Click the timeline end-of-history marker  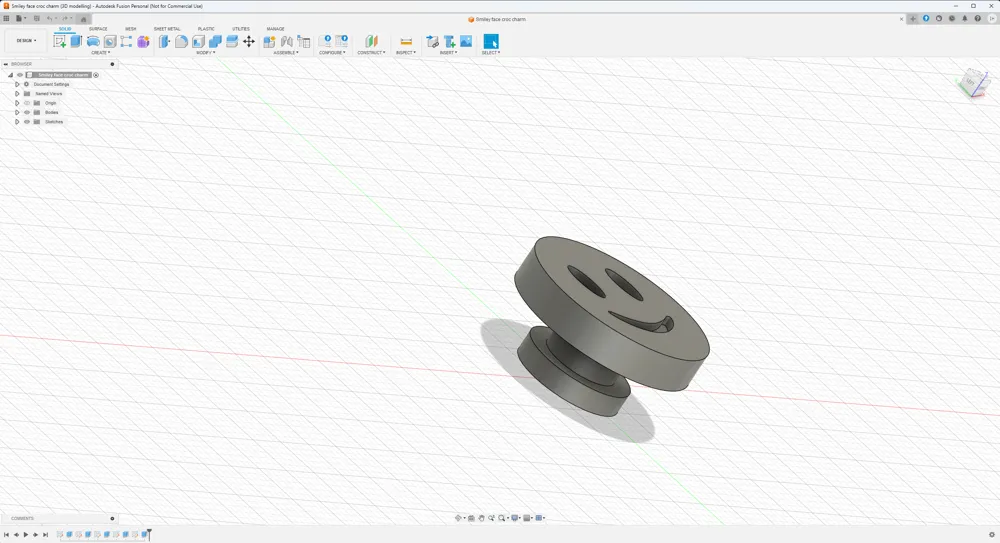(149, 535)
